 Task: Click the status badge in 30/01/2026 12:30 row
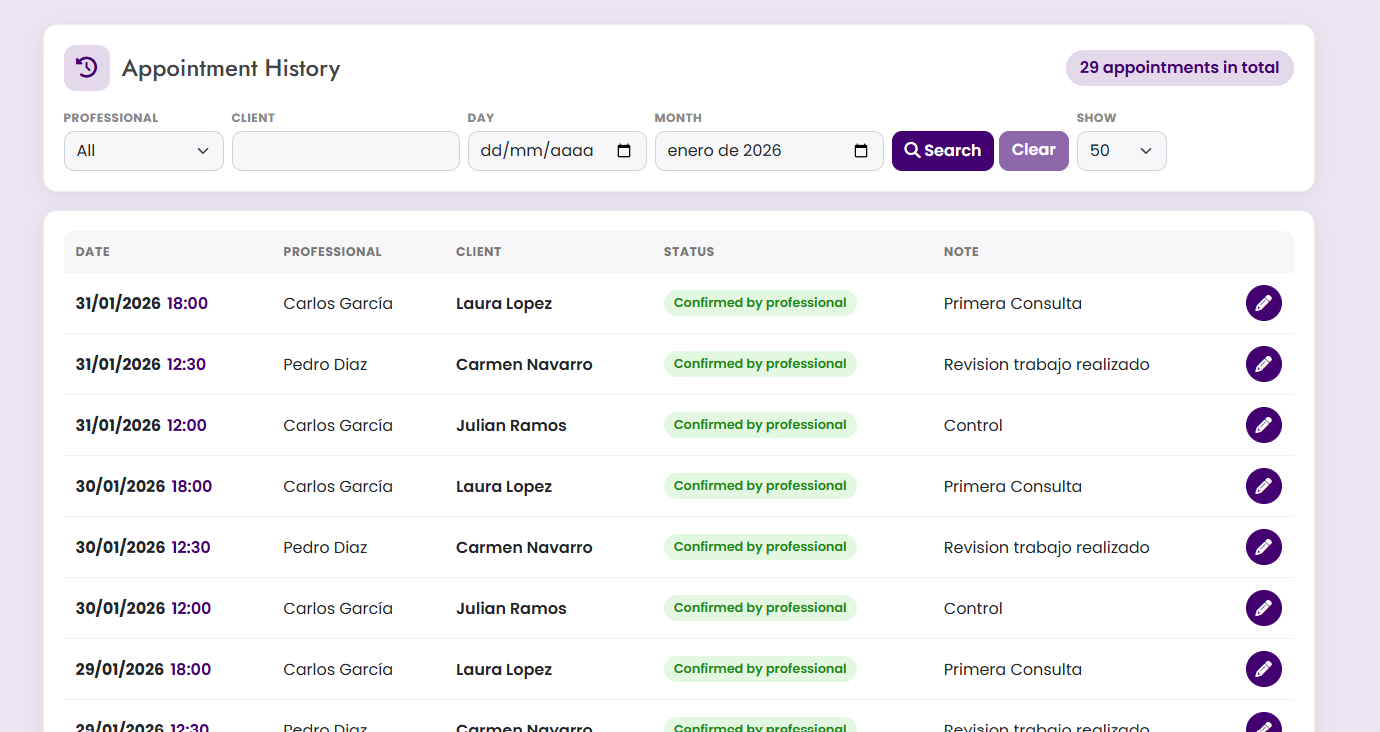(760, 547)
